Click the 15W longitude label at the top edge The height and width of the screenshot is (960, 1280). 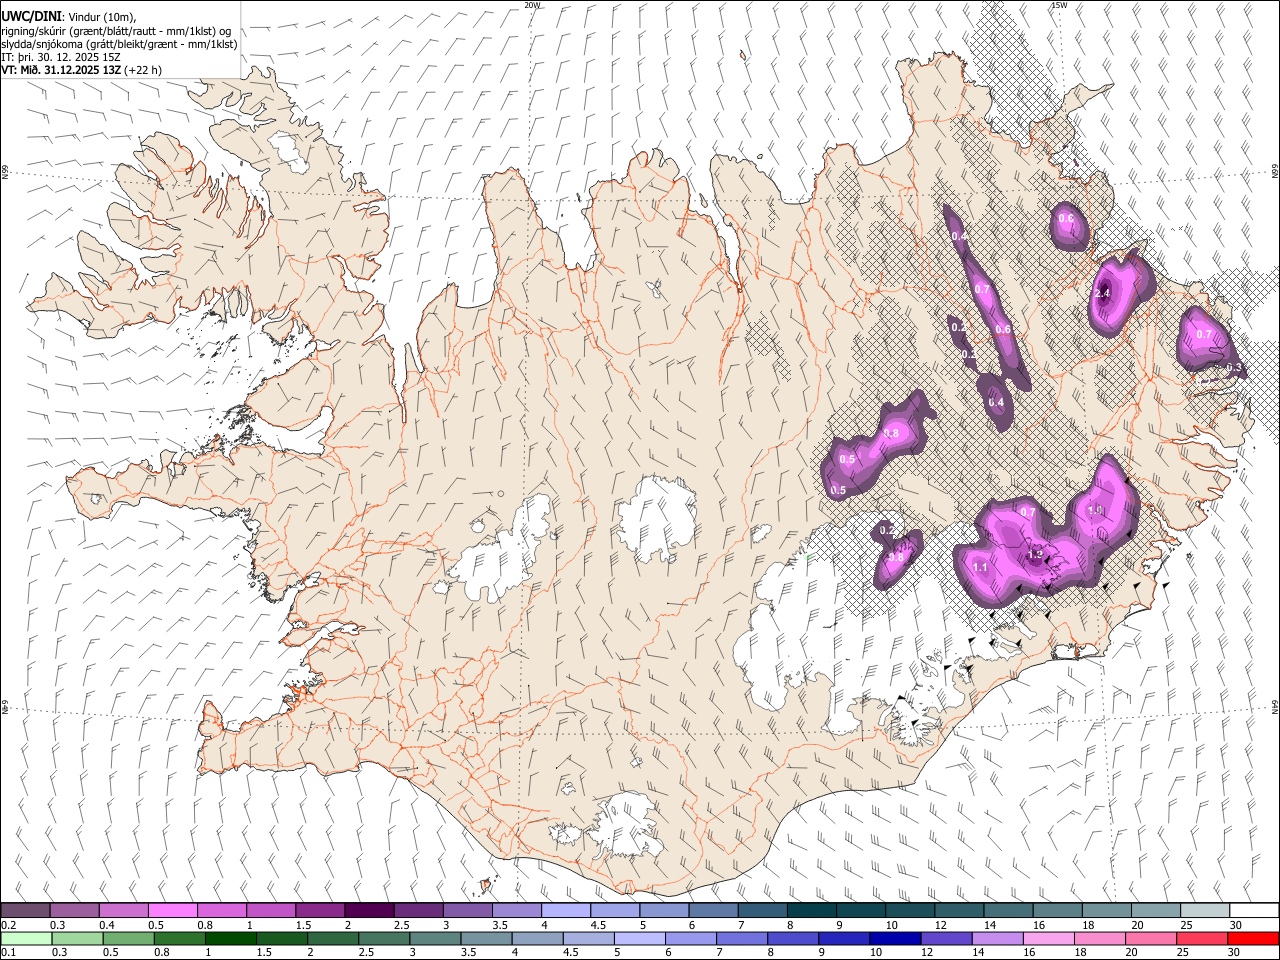point(1059,5)
